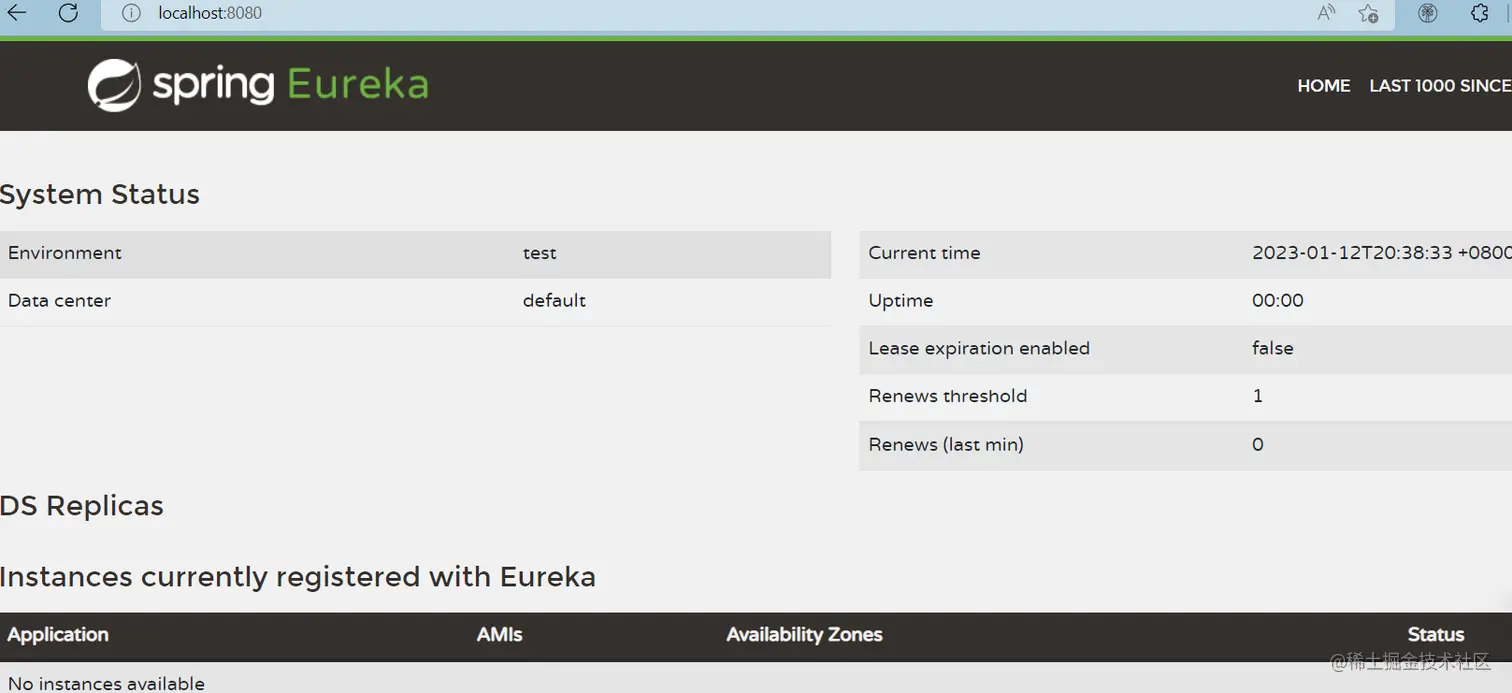The image size is (1512, 693).
Task: Select the Data center label
Action: 59,301
